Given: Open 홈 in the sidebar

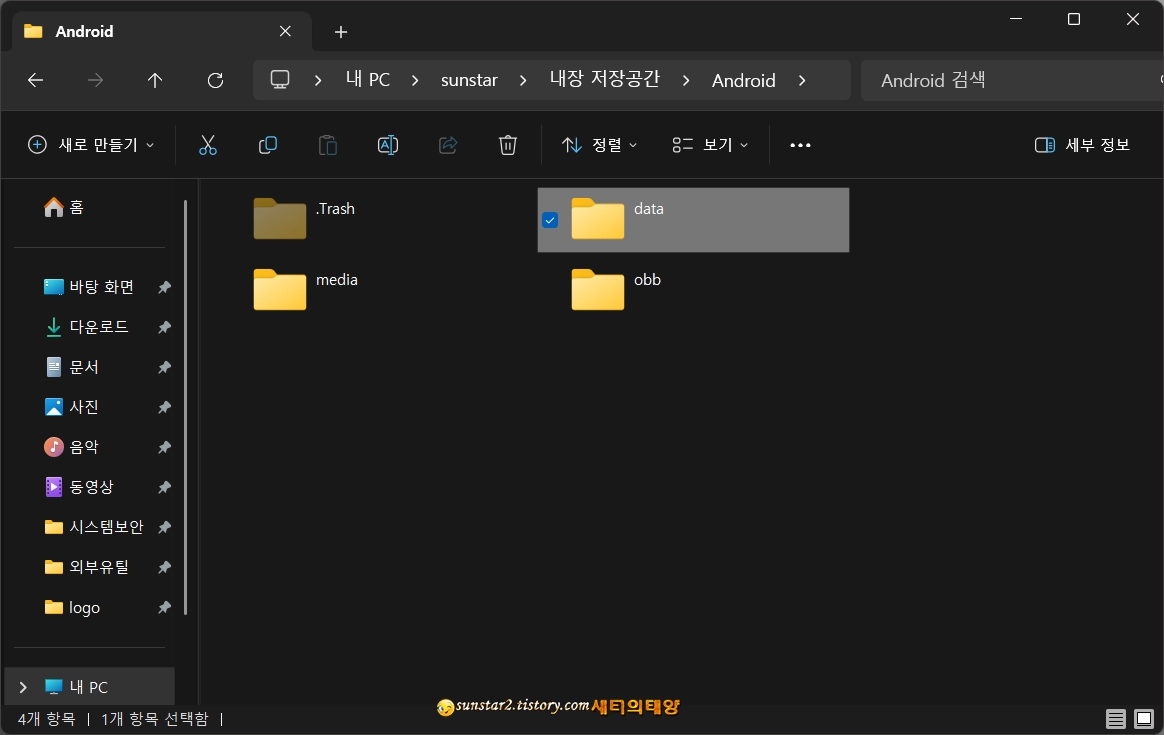Looking at the screenshot, I should click(64, 207).
